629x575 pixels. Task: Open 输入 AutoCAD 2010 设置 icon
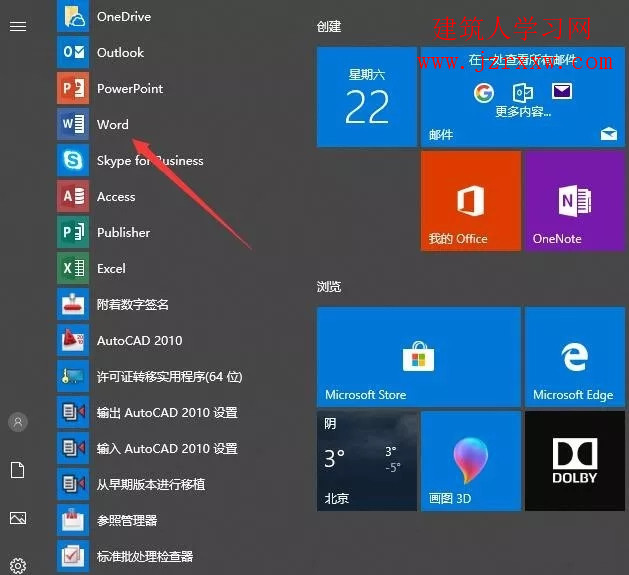point(73,448)
